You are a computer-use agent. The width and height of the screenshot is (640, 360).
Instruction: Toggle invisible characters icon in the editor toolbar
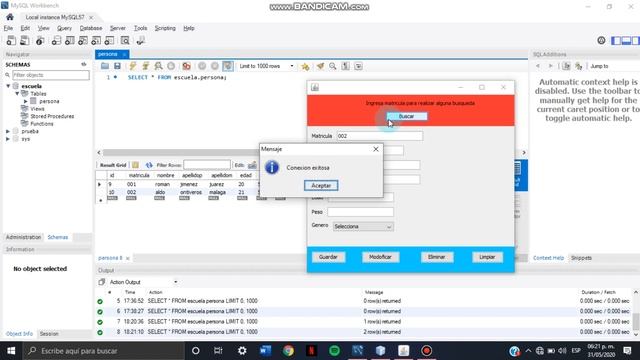click(345, 66)
